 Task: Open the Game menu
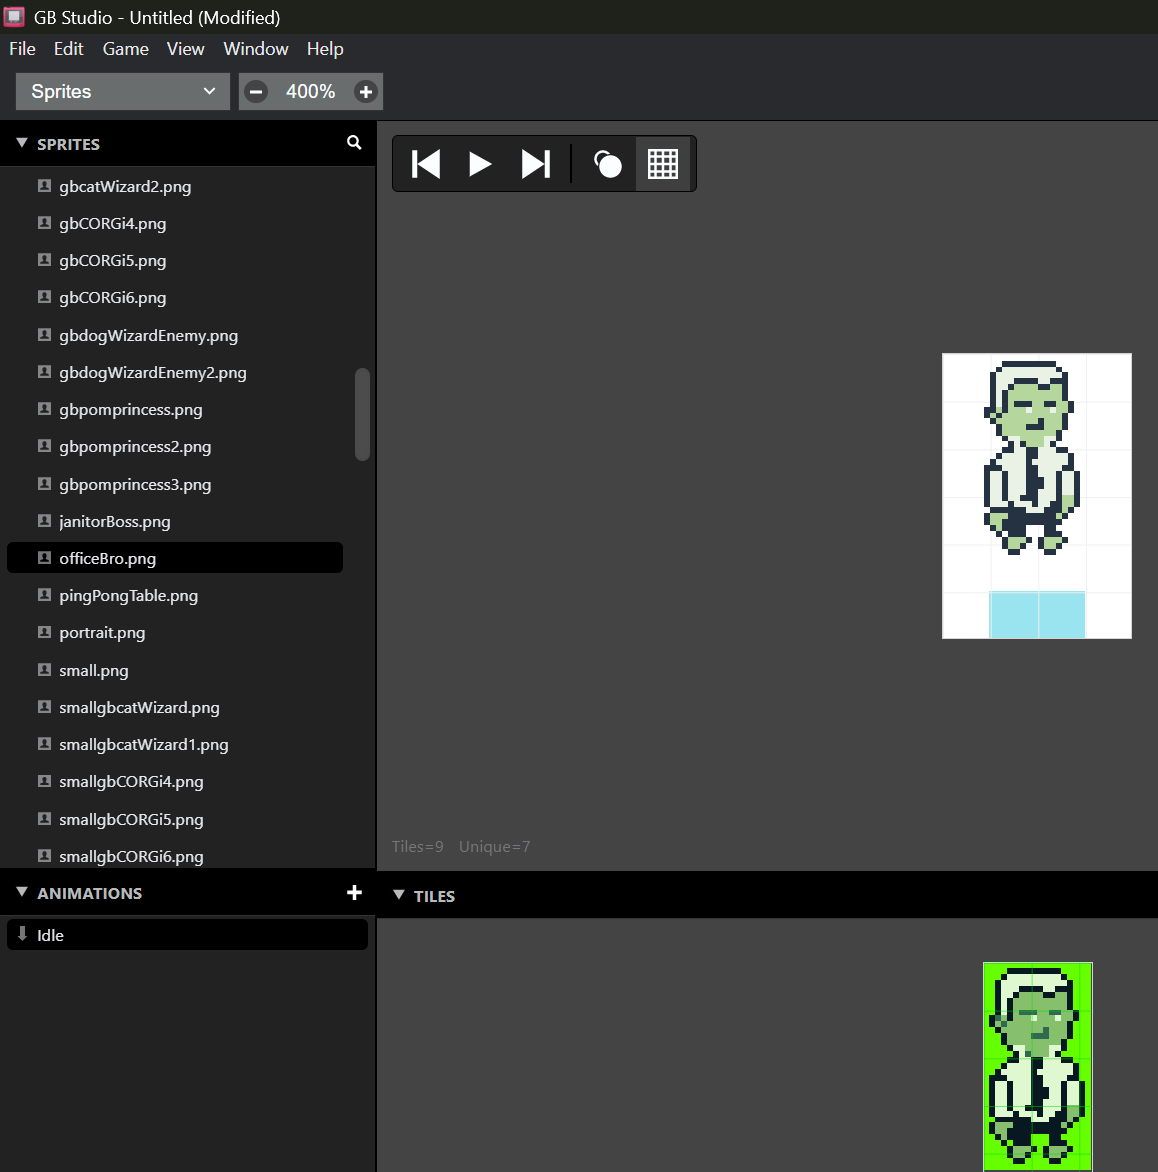click(126, 49)
